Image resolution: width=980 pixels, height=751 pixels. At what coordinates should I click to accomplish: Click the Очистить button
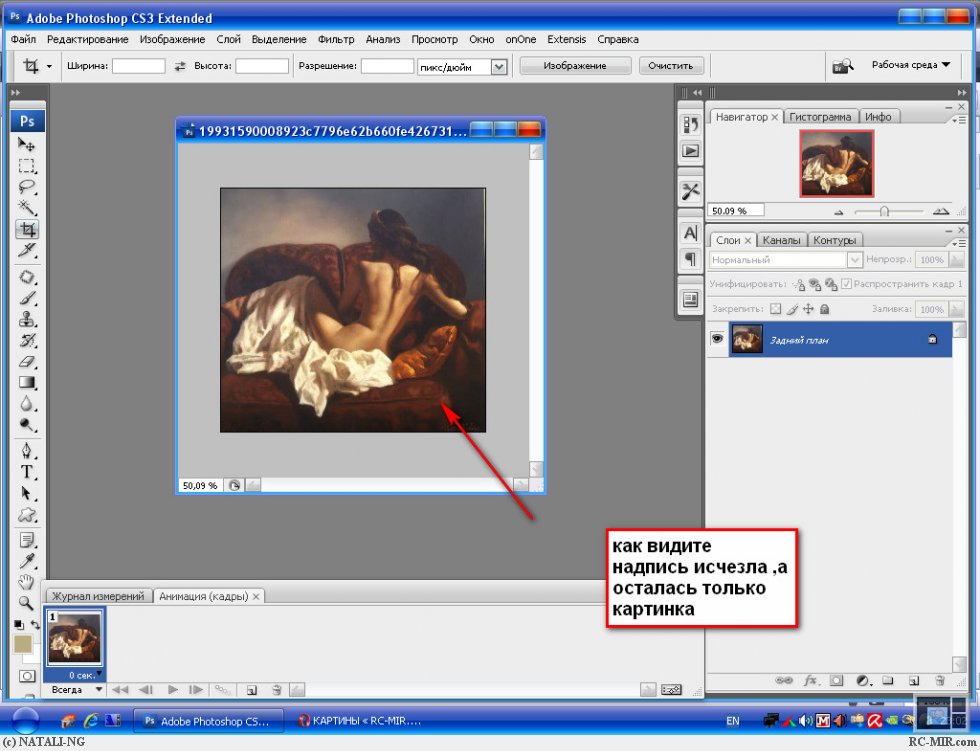pos(671,66)
